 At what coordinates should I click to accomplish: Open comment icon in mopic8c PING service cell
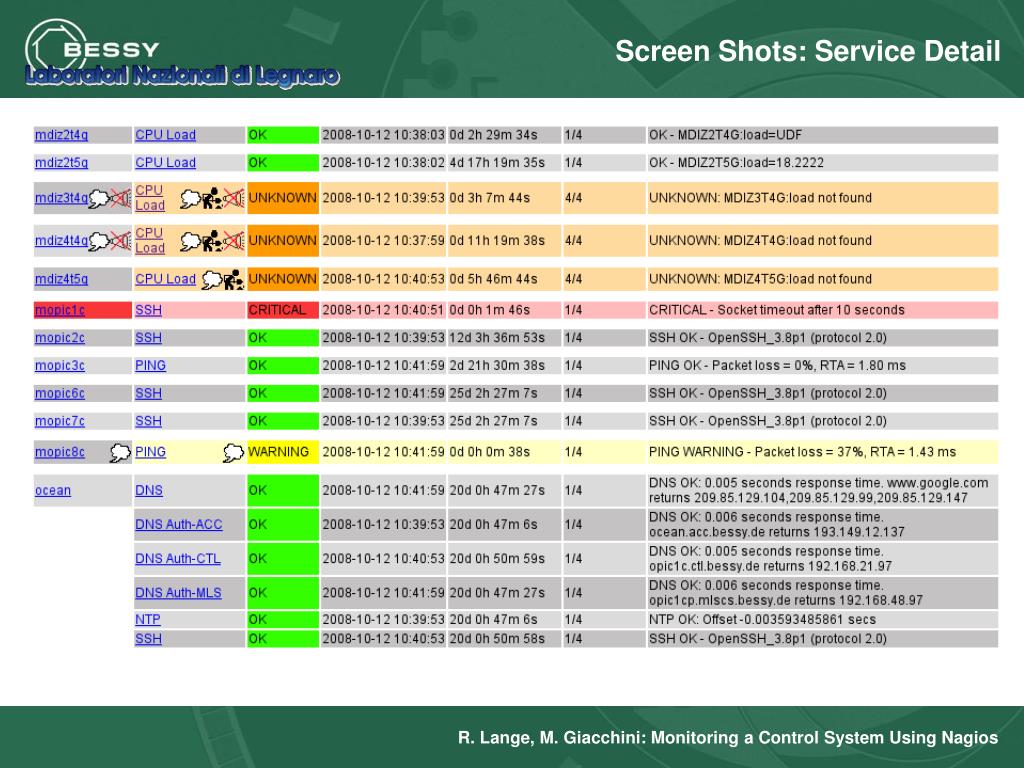233,452
